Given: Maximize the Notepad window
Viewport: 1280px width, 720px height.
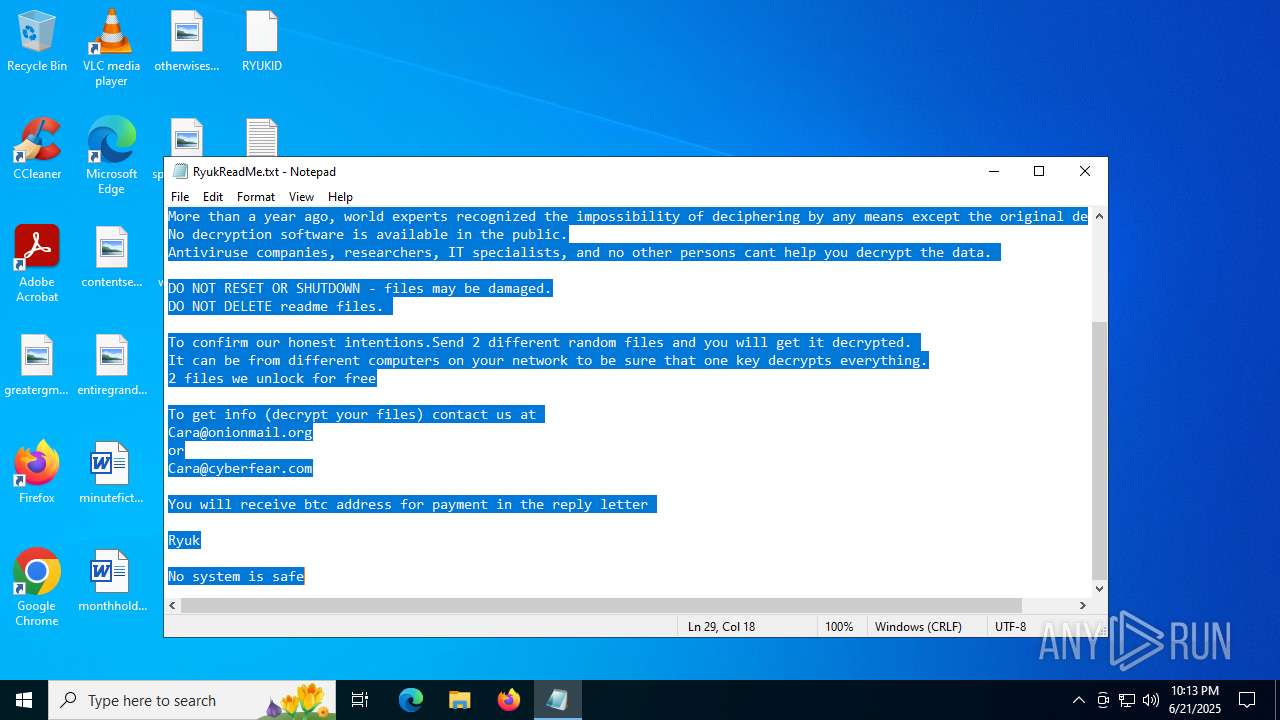Looking at the screenshot, I should pyautogui.click(x=1039, y=171).
